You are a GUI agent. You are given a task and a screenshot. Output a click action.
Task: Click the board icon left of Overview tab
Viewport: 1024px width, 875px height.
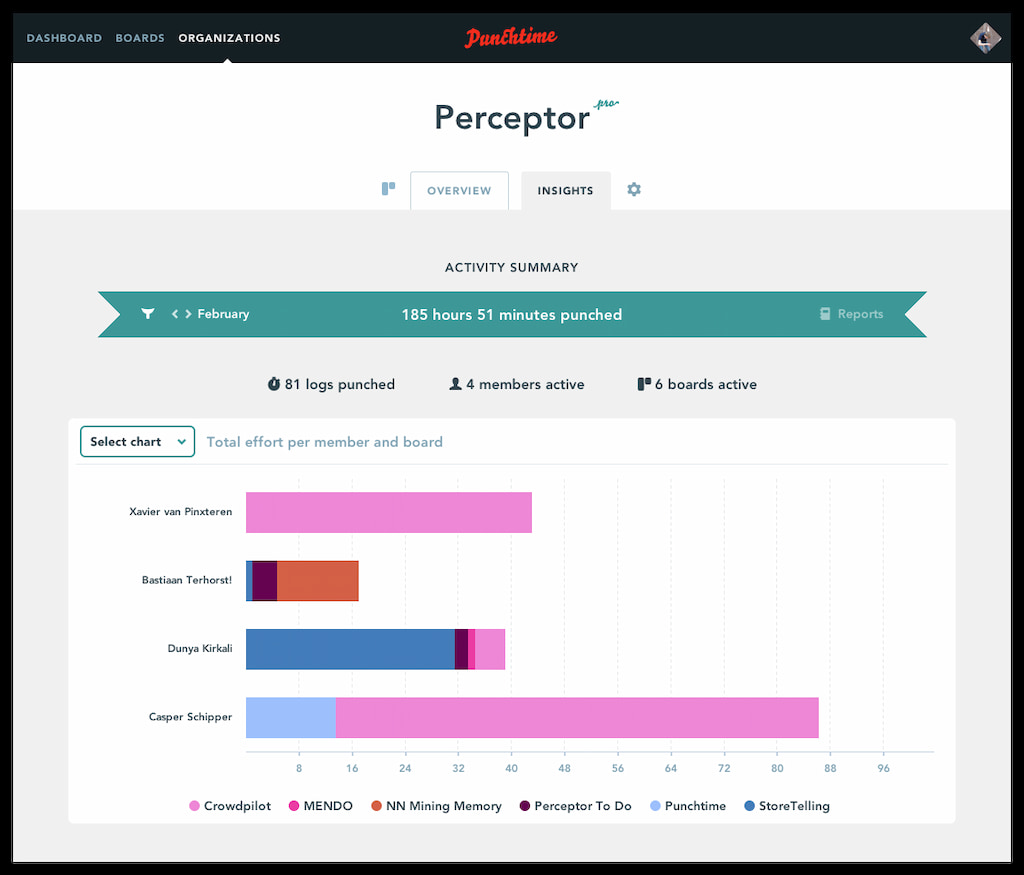click(389, 188)
